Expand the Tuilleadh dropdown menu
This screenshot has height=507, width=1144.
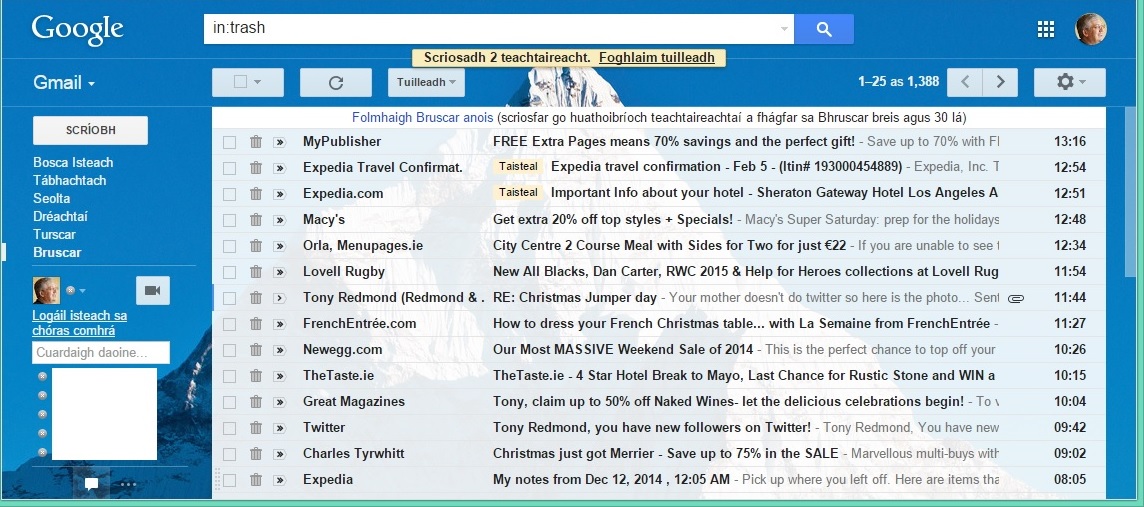426,83
